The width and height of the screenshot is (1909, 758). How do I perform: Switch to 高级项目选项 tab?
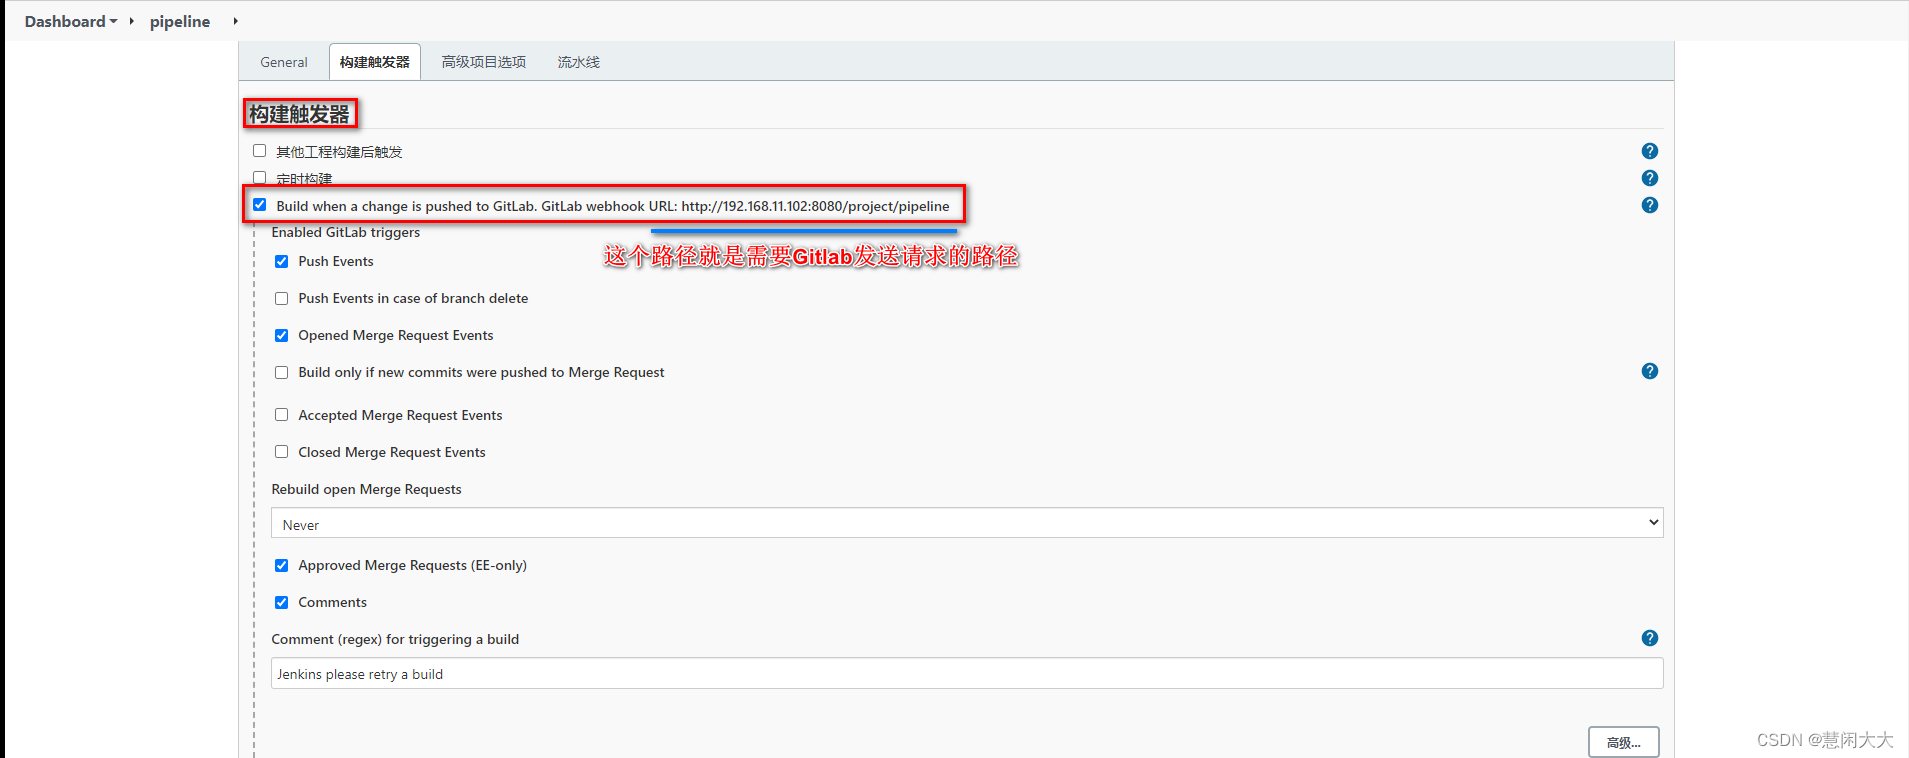484,62
